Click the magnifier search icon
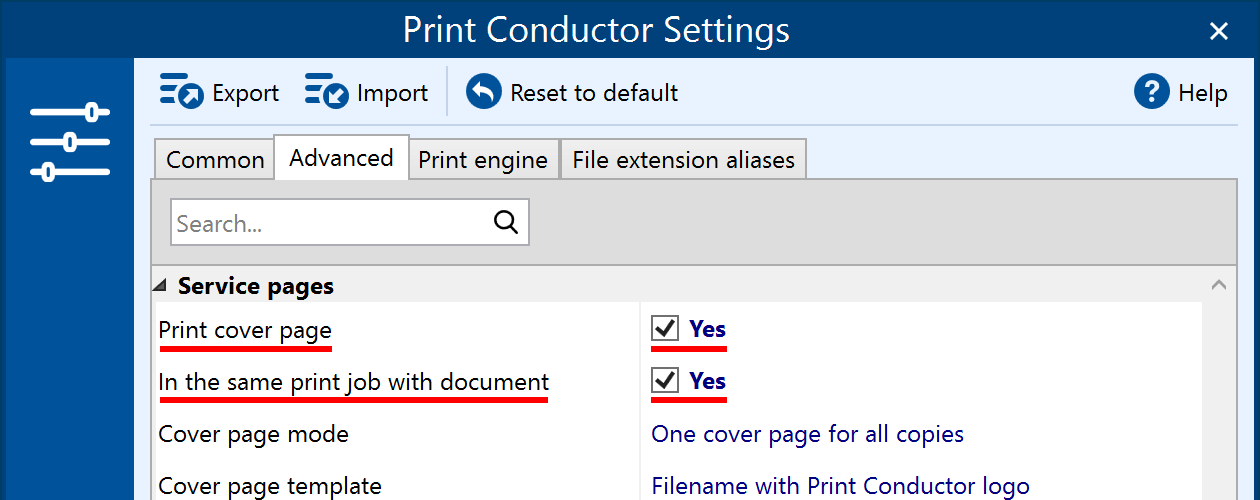This screenshot has height=500, width=1260. 506,222
